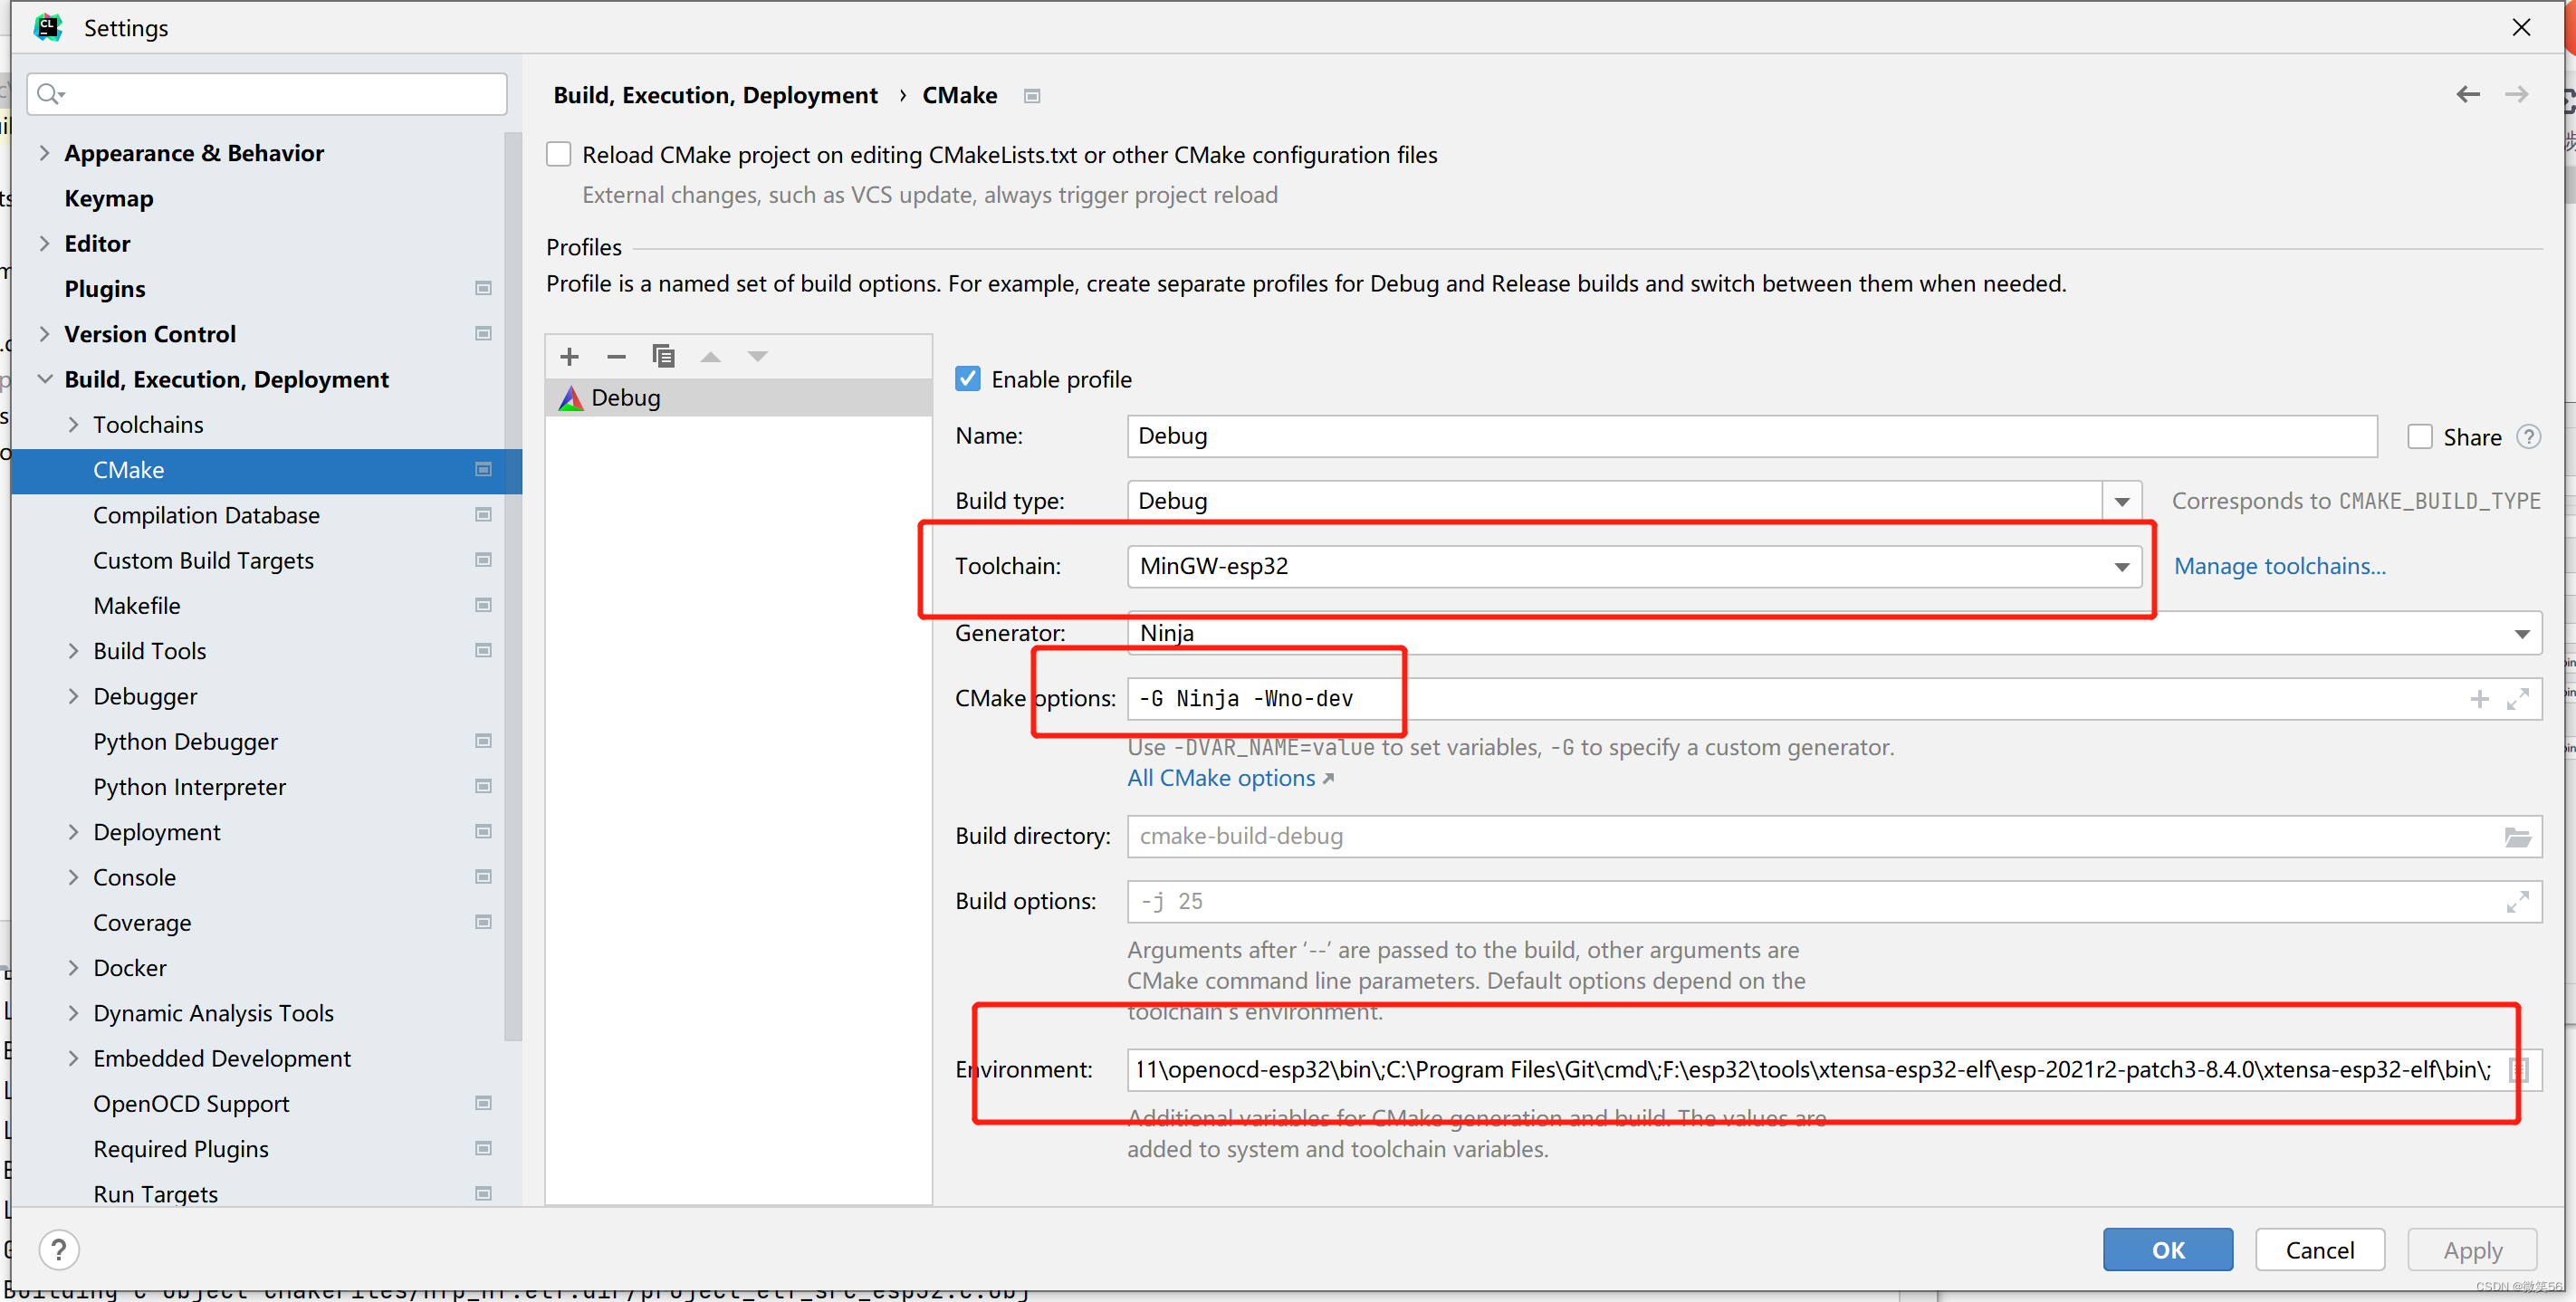Screen dimensions: 2576x1302
Task: Click project-level icon next to OpenOCD Support
Action: coord(483,1103)
